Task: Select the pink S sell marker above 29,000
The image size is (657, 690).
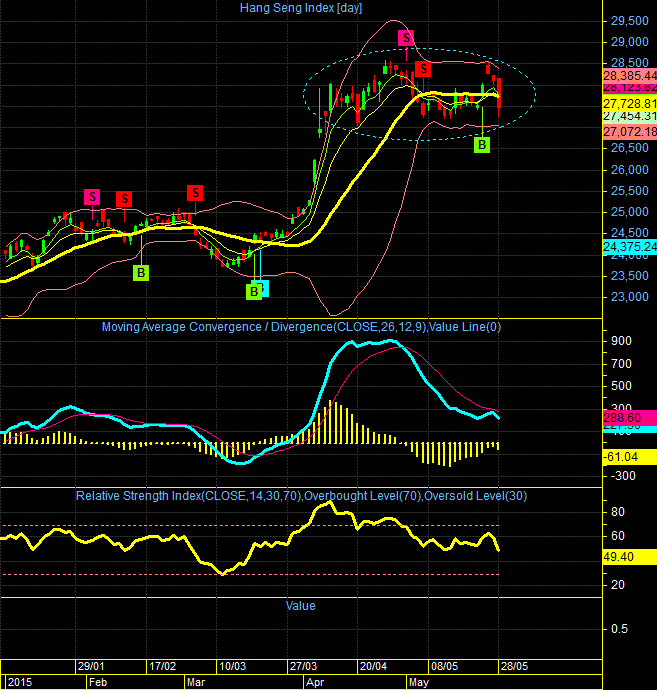Action: click(406, 38)
